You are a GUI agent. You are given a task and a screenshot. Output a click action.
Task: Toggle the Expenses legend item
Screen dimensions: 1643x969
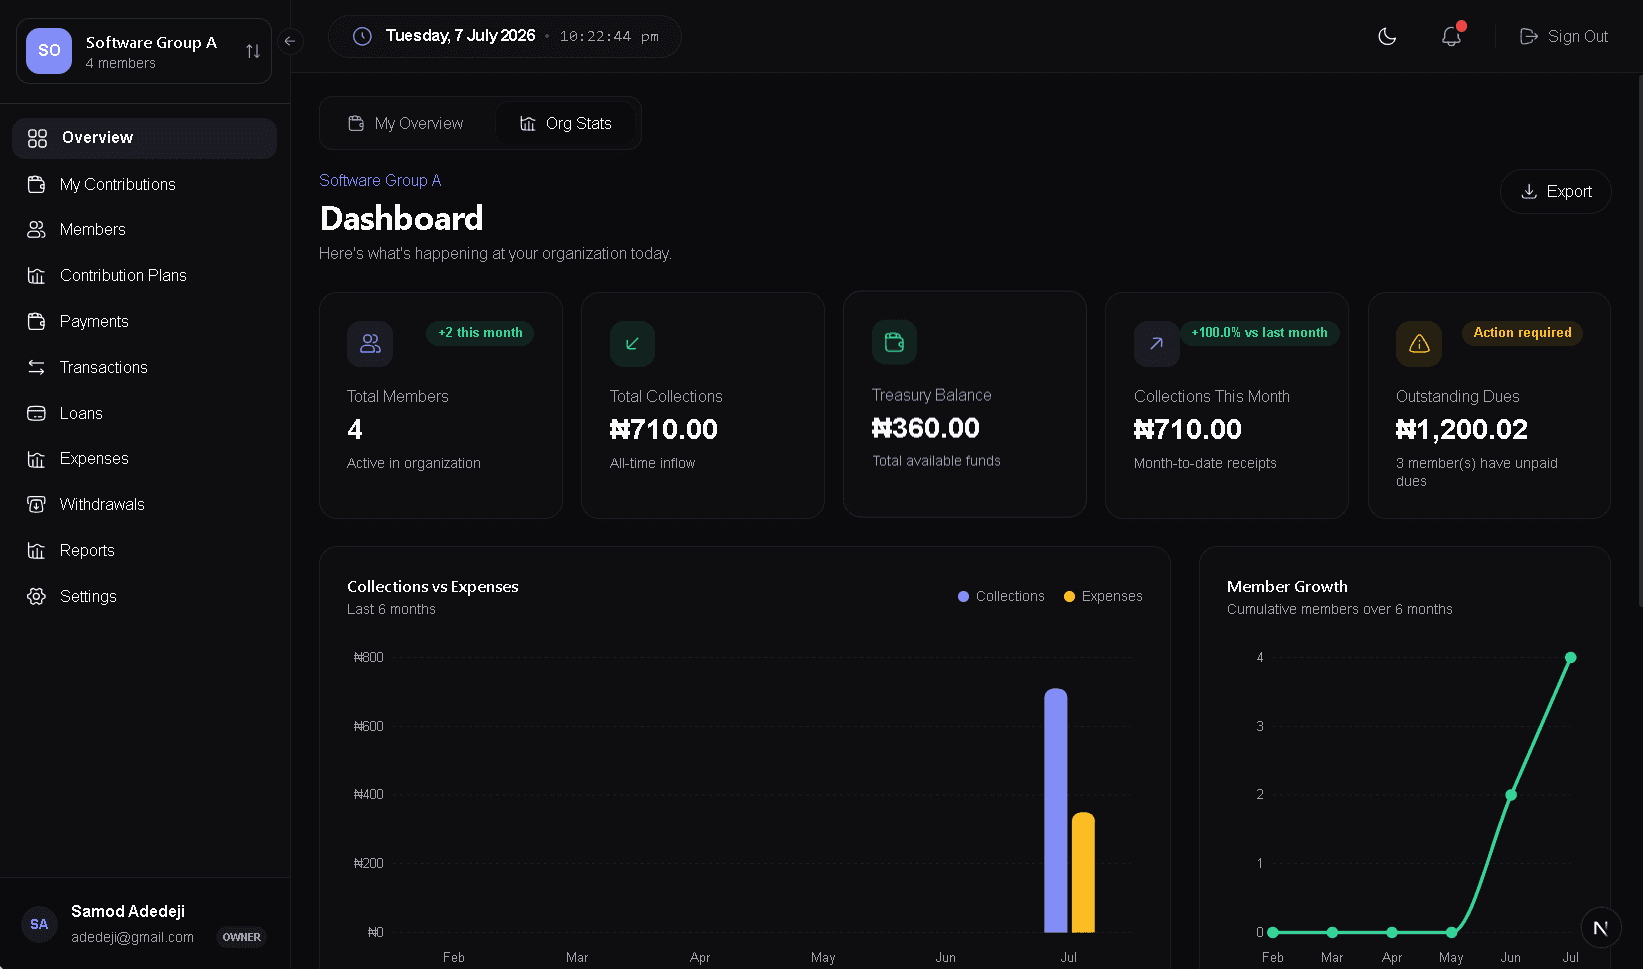pyautogui.click(x=1103, y=596)
